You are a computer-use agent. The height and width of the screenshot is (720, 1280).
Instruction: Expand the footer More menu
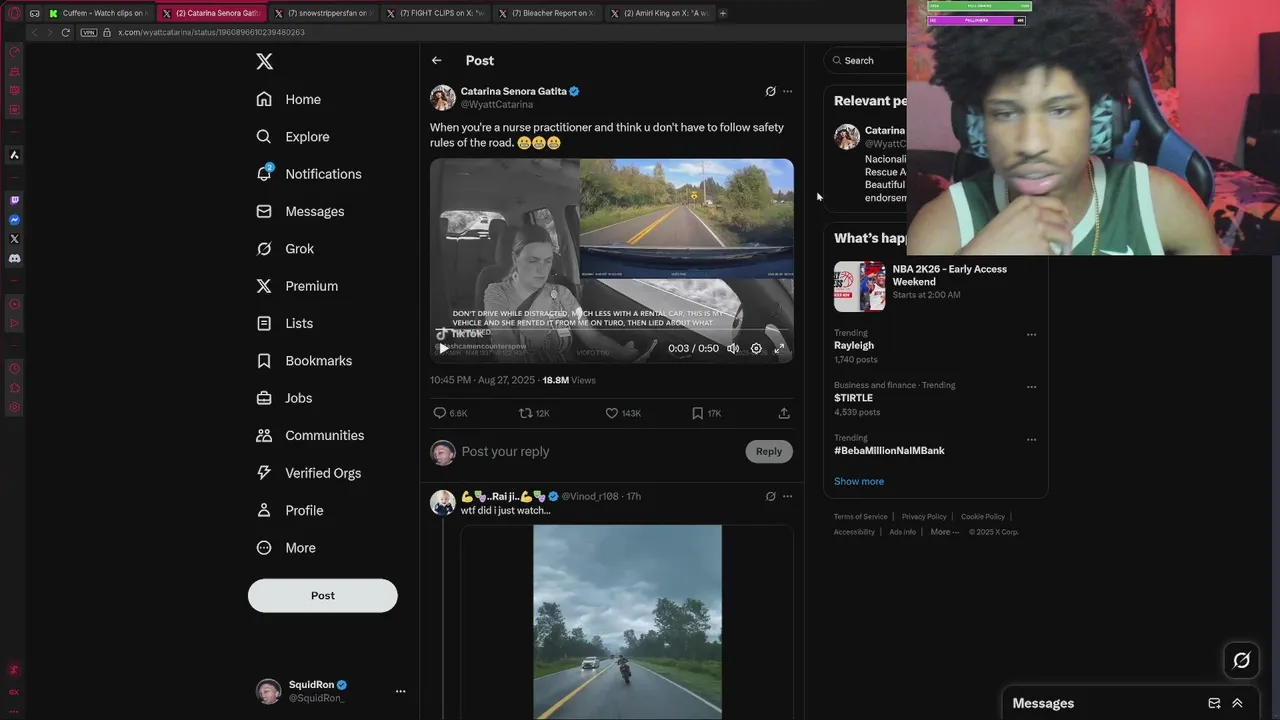[x=944, y=532]
